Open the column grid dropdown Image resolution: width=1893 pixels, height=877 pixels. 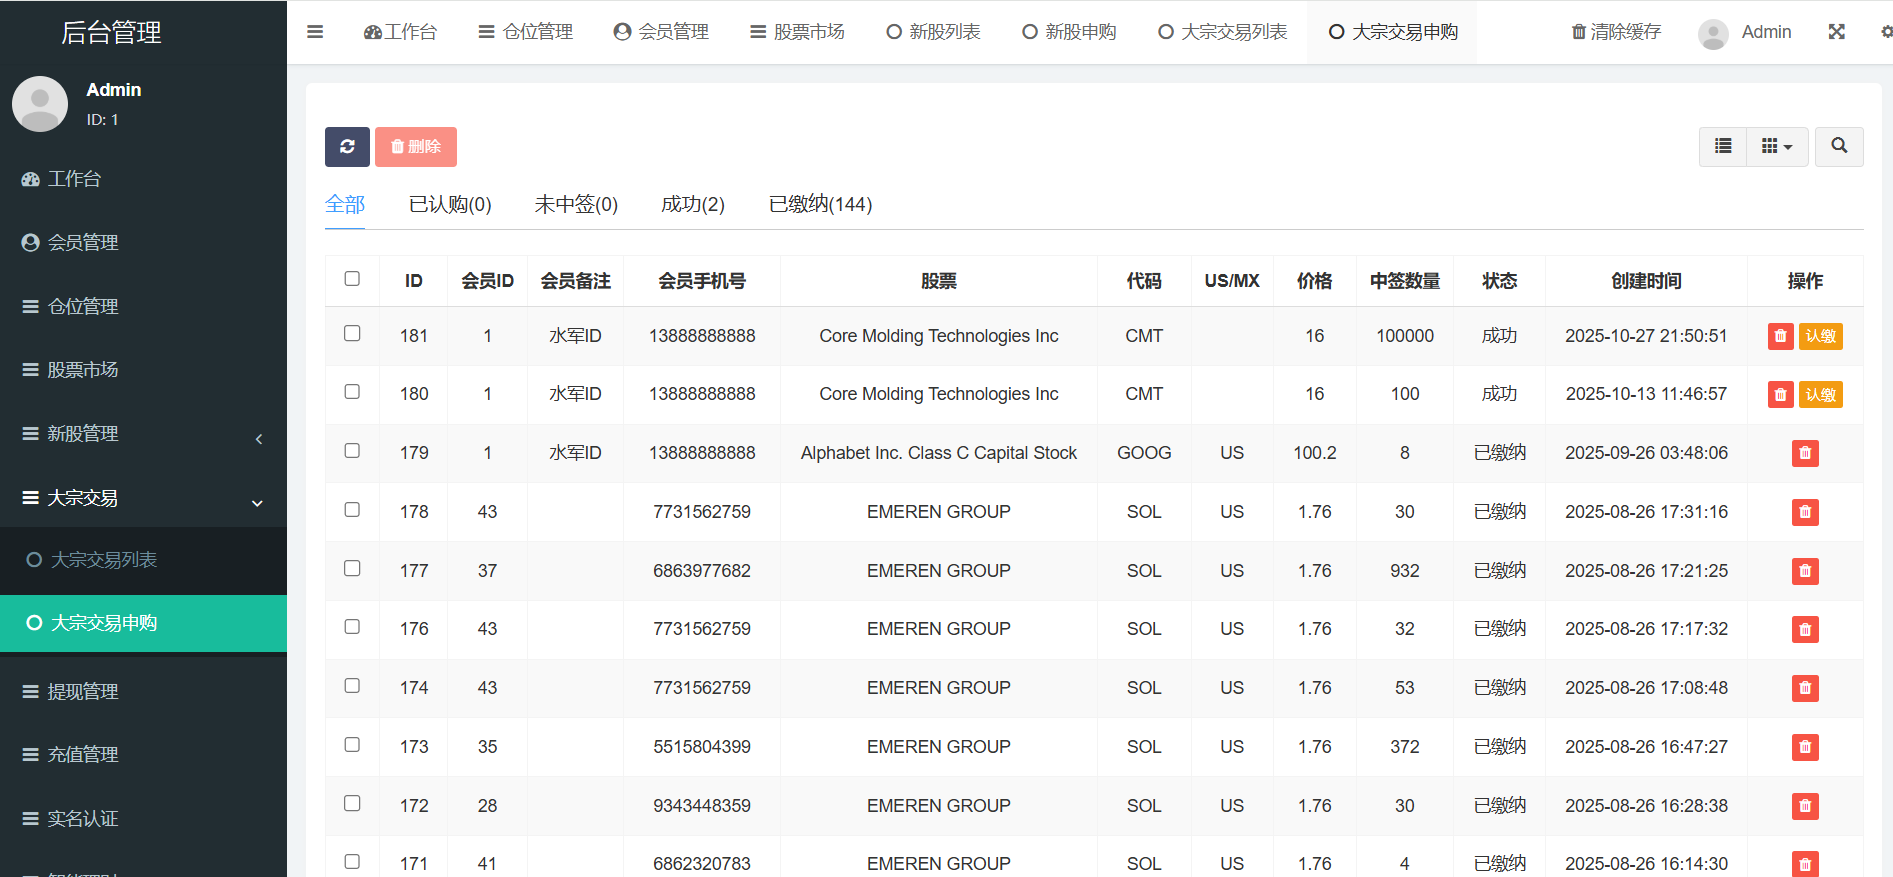click(x=1776, y=147)
